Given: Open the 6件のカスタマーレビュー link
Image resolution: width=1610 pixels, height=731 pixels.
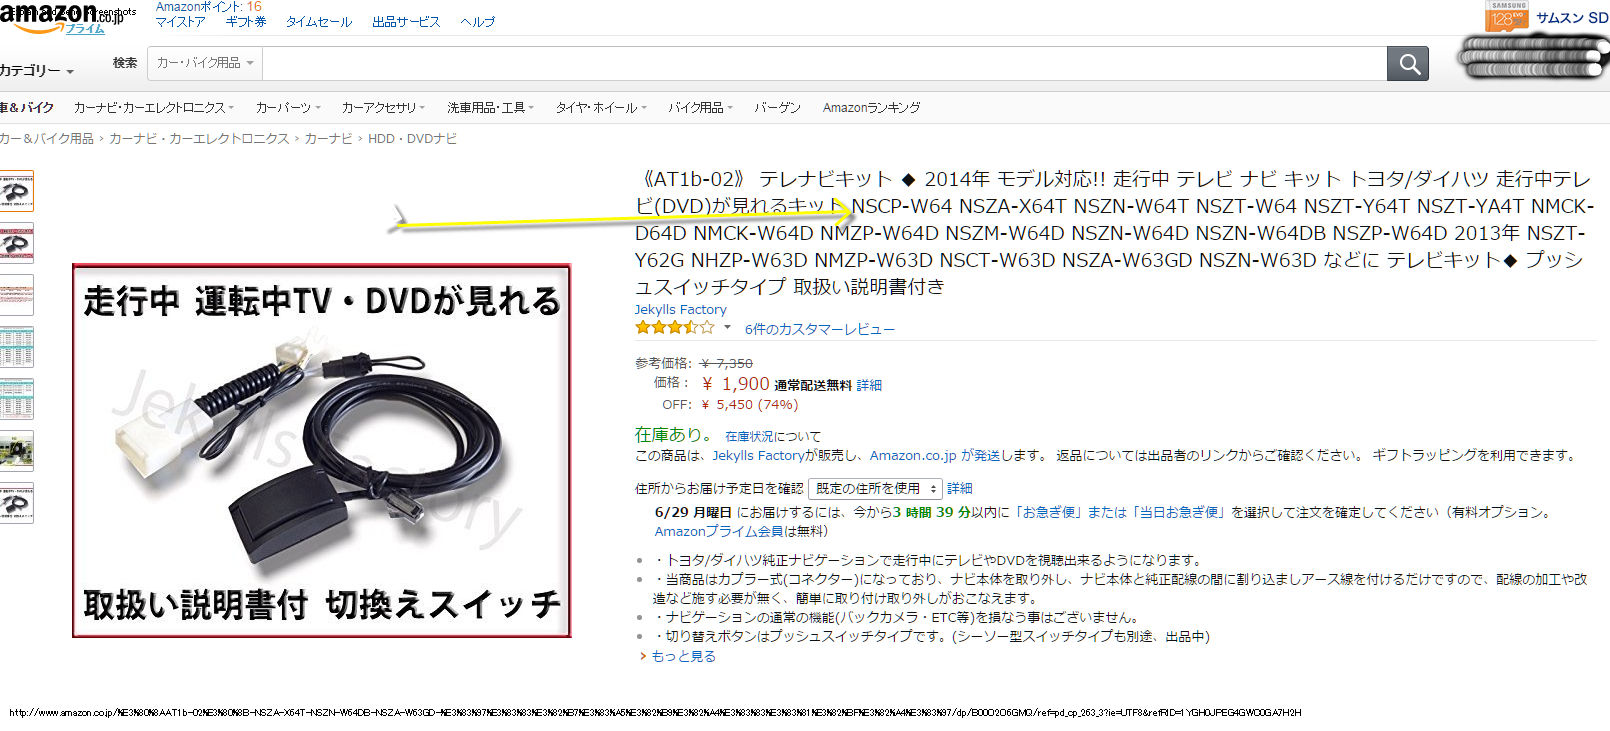Looking at the screenshot, I should (x=819, y=329).
